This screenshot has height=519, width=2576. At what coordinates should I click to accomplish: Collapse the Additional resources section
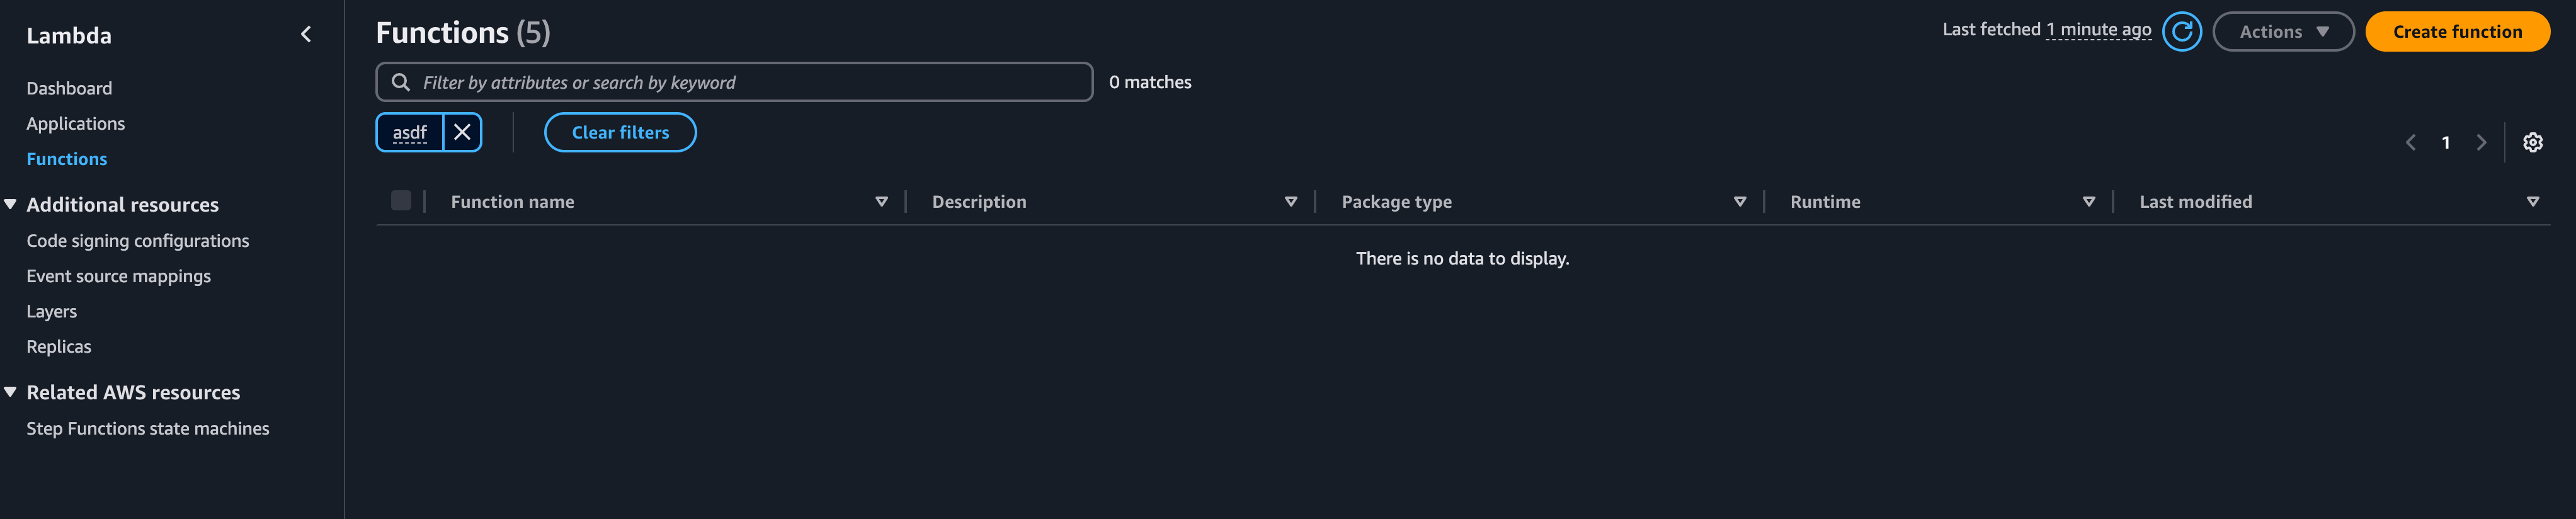coord(11,205)
